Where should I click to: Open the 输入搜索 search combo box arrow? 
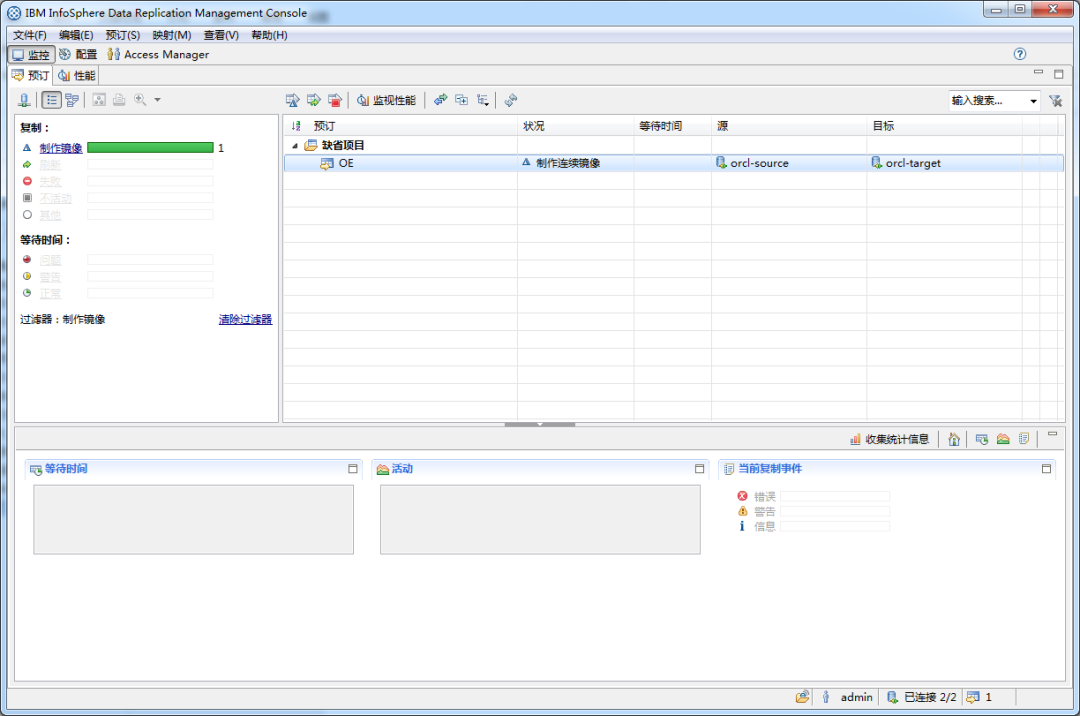(x=1033, y=101)
